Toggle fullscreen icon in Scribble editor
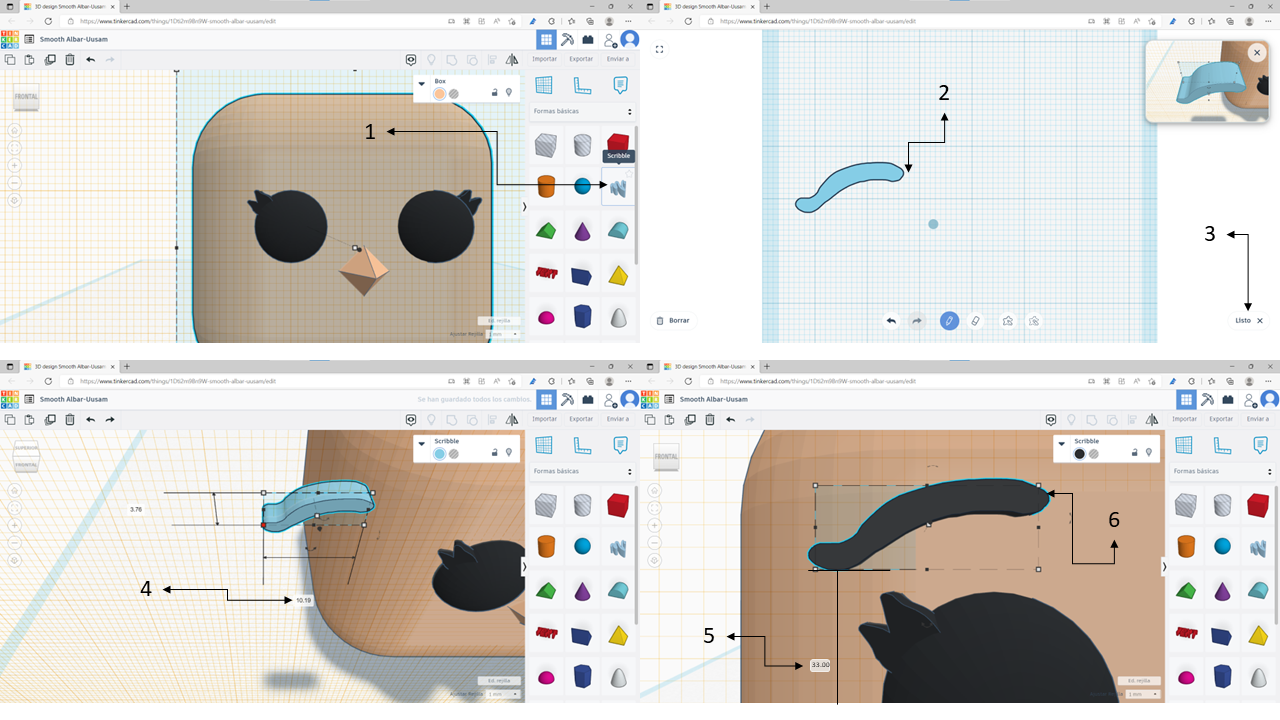 click(660, 48)
